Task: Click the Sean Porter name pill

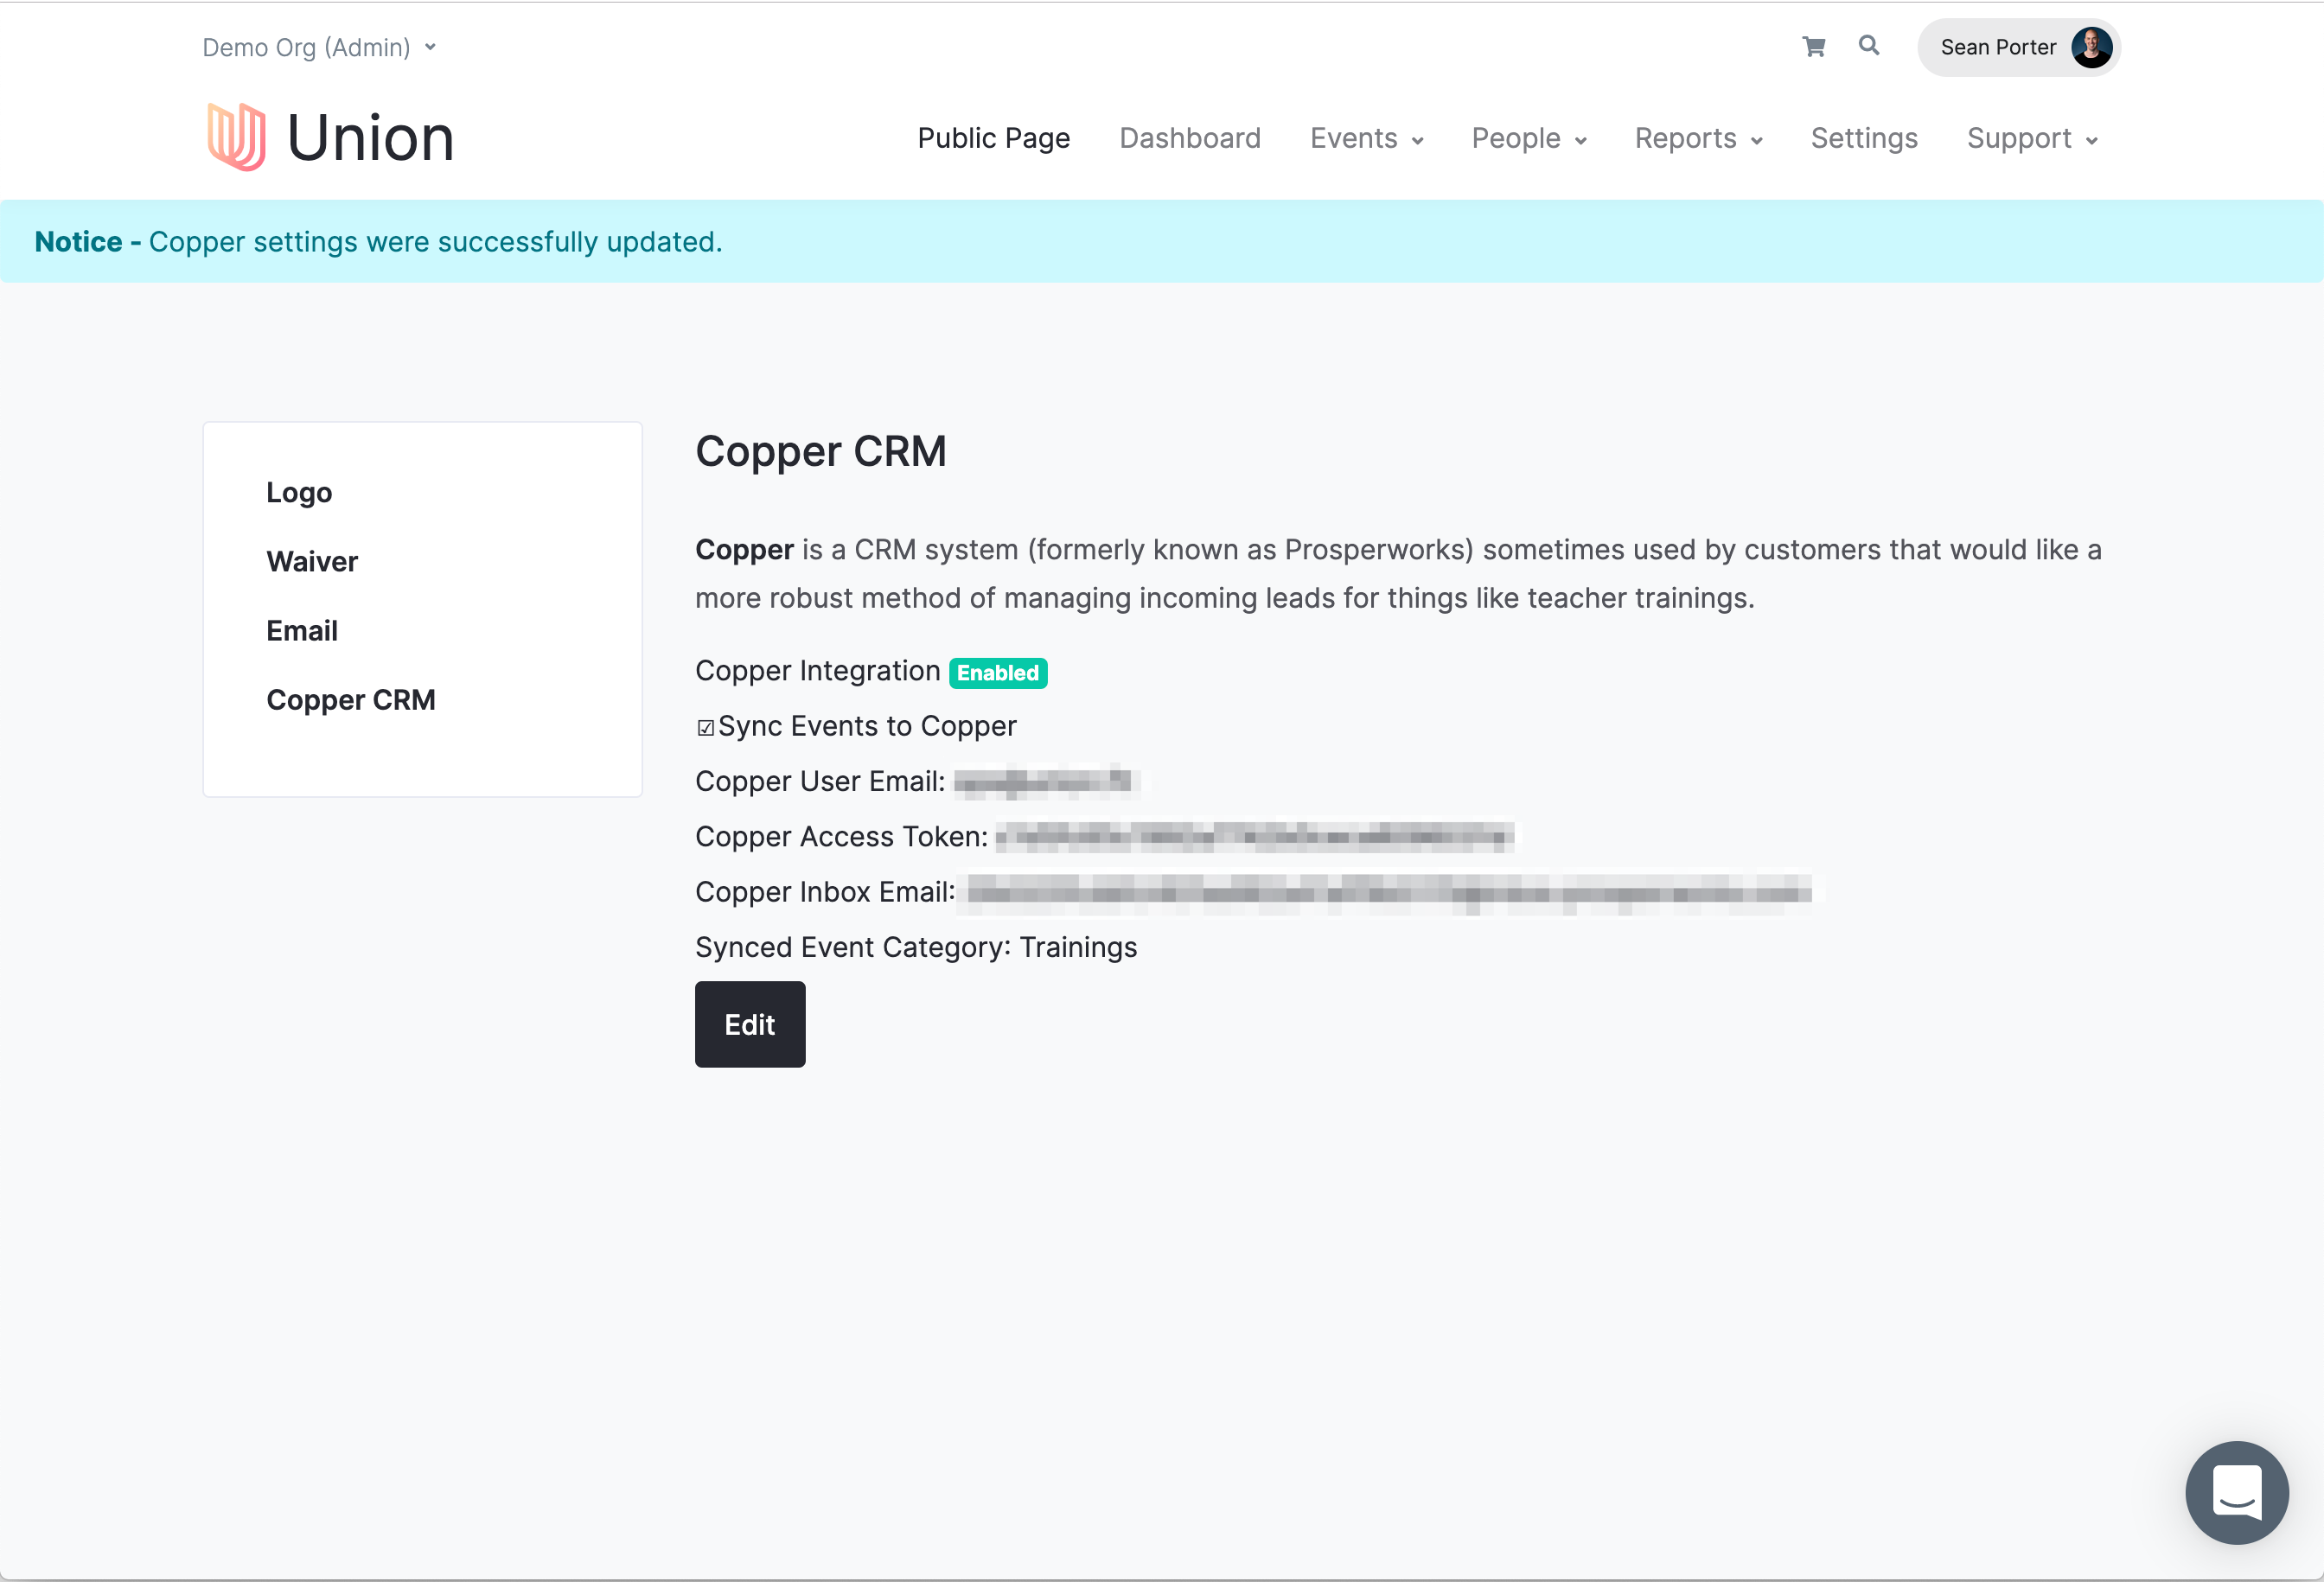Action: (2018, 47)
